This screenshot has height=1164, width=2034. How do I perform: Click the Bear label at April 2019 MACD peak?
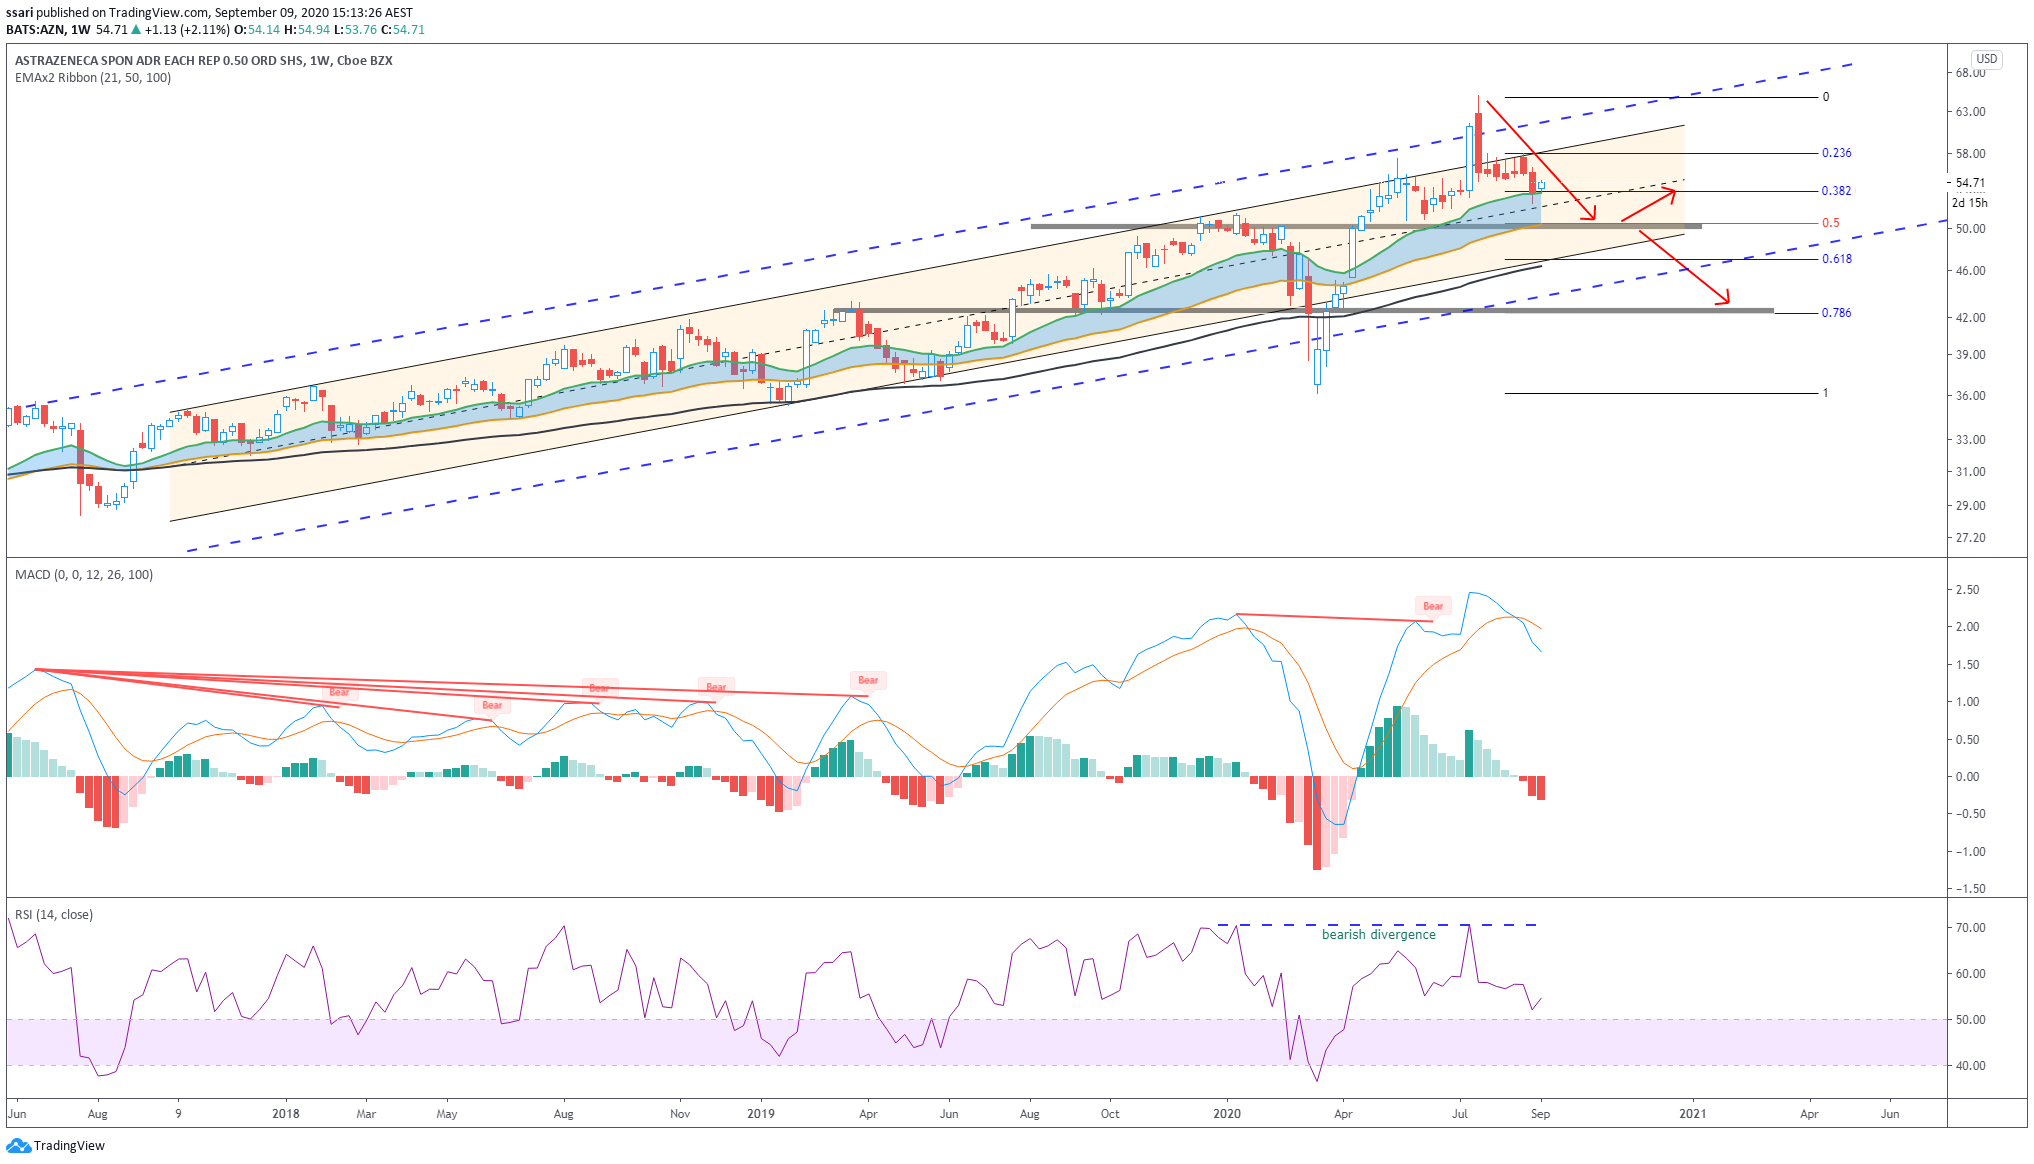coord(868,680)
